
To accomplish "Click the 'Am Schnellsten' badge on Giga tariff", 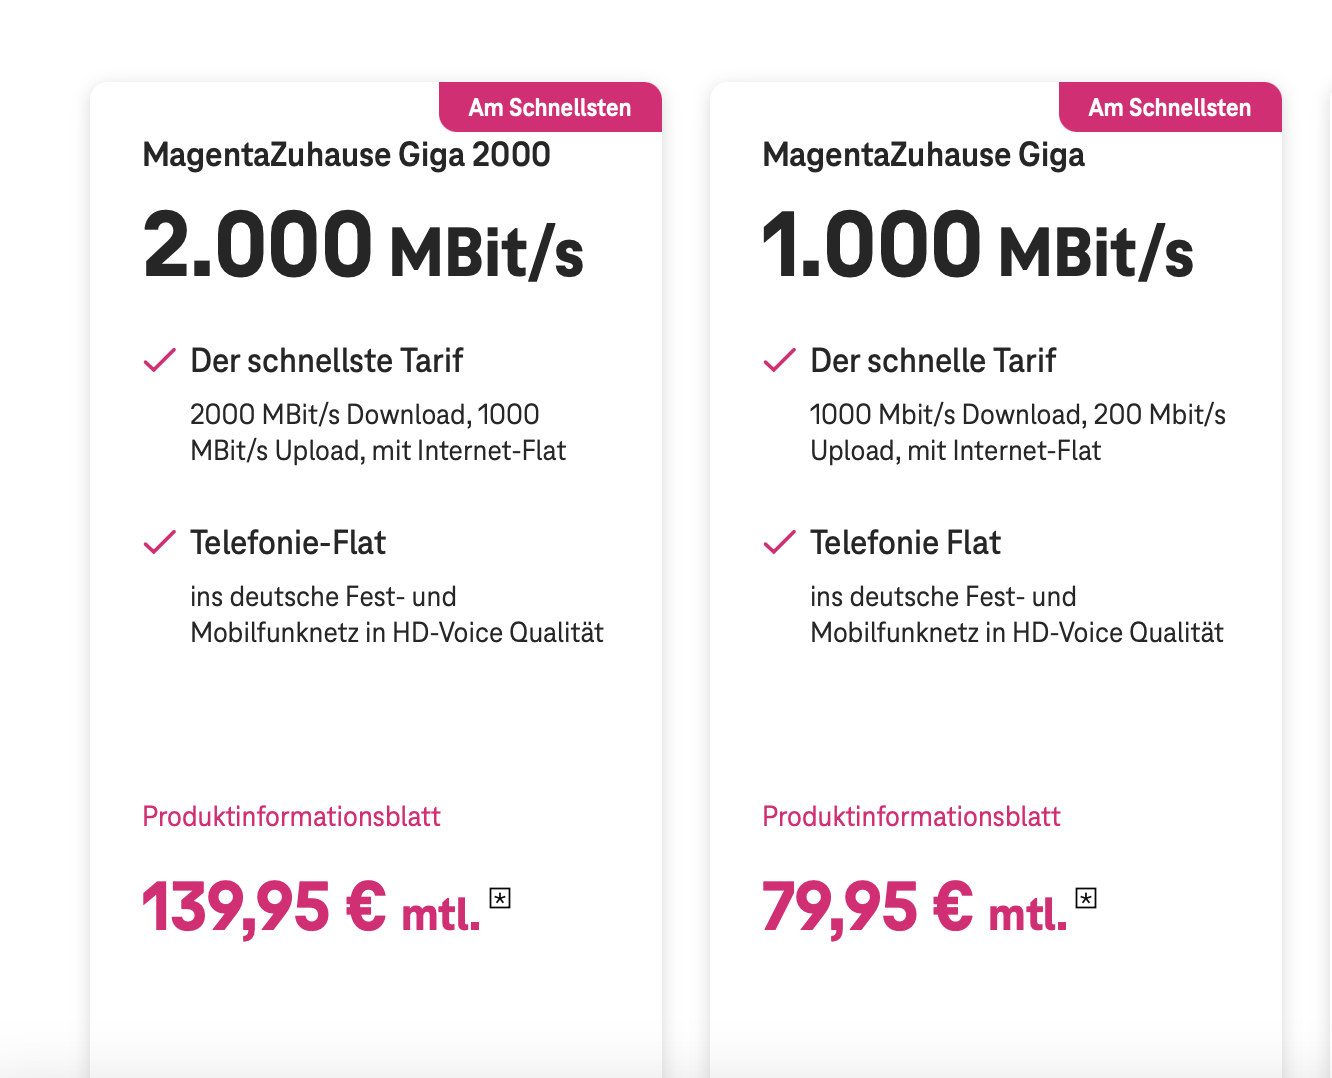I will [x=1170, y=107].
